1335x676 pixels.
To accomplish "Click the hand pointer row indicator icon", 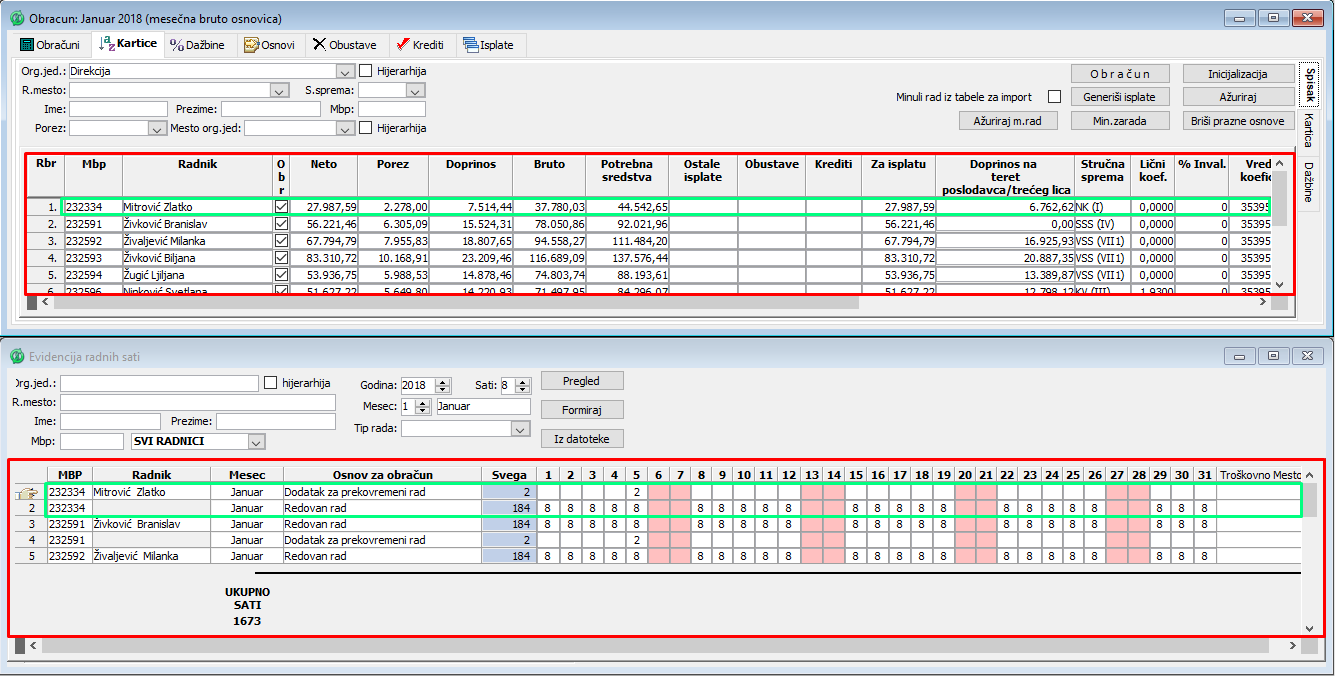I will point(26,492).
